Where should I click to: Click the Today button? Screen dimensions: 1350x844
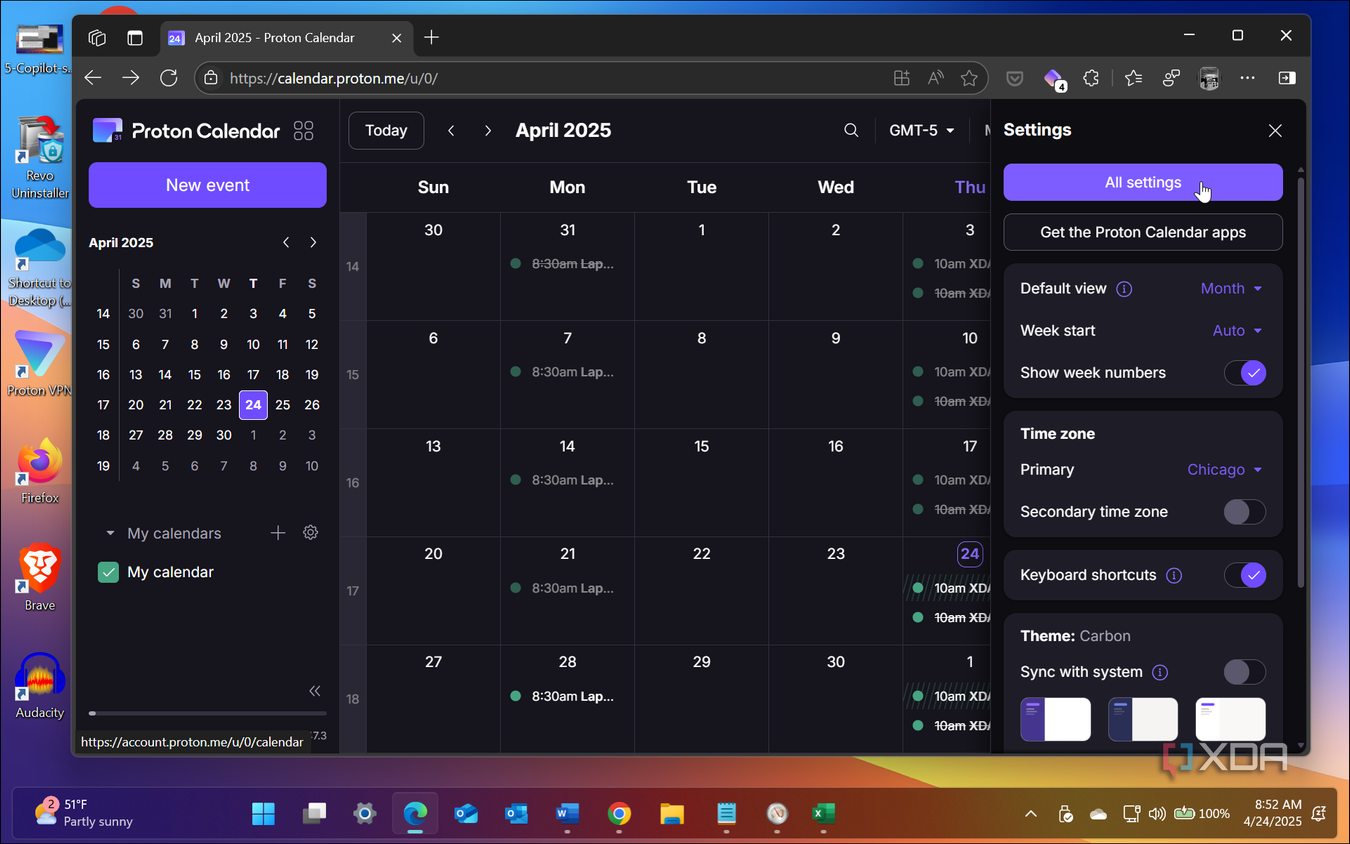[x=386, y=131]
